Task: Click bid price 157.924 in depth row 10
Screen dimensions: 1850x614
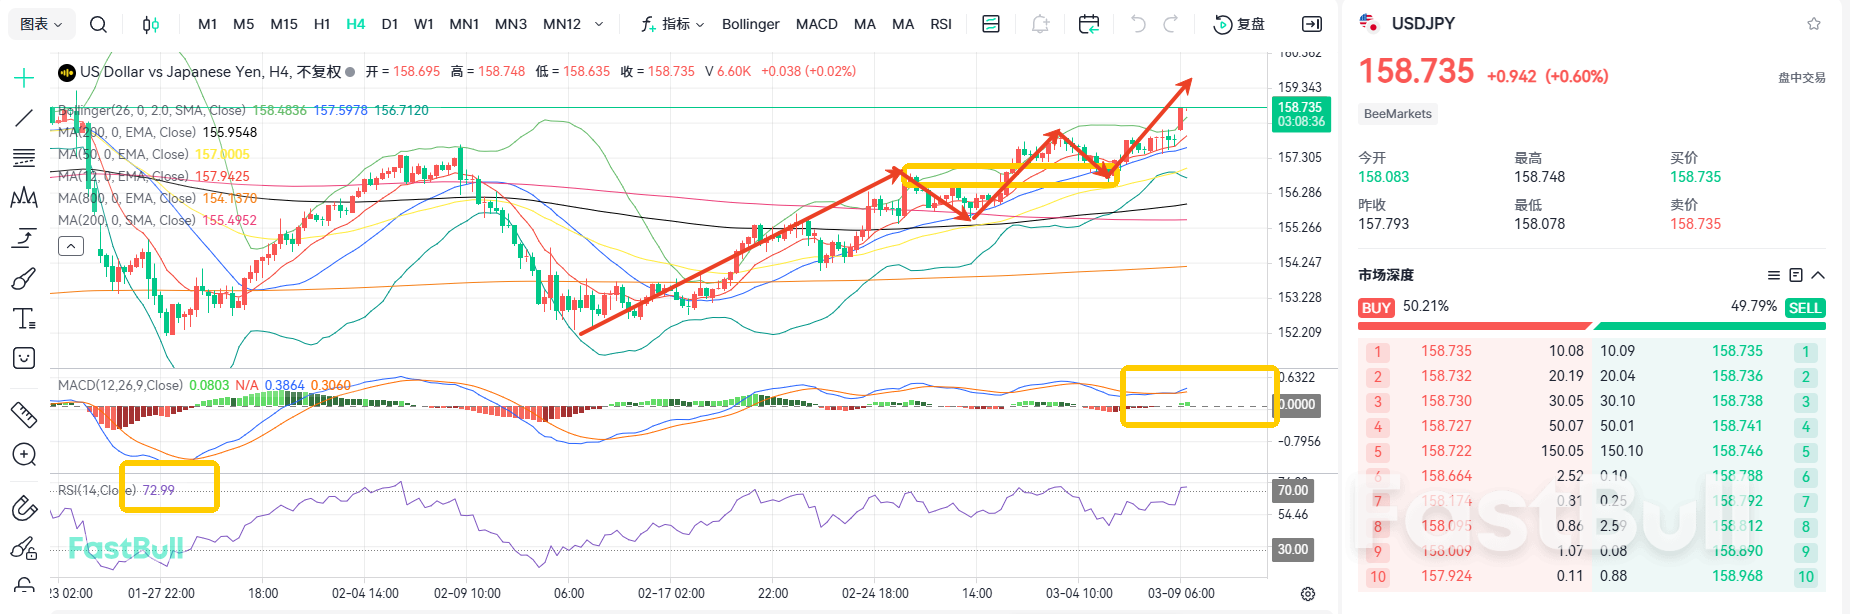Action: click(x=1447, y=576)
